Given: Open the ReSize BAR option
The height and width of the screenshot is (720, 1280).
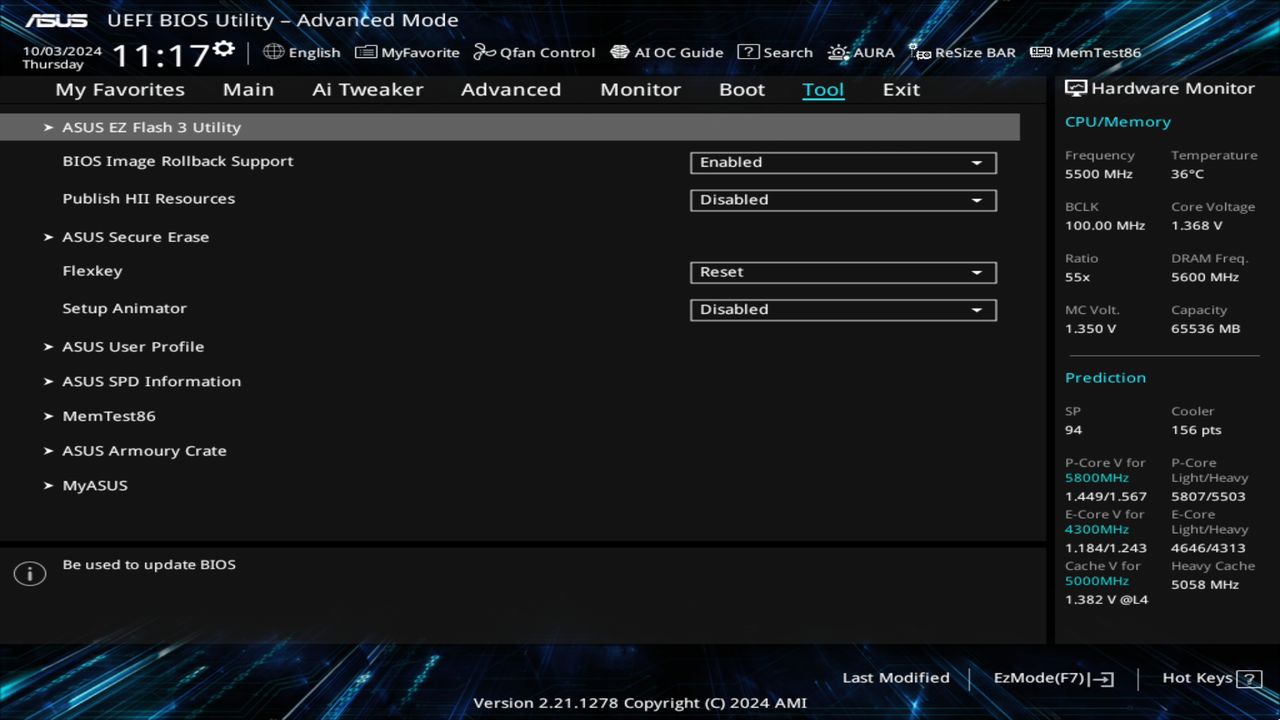Looking at the screenshot, I should pos(962,52).
